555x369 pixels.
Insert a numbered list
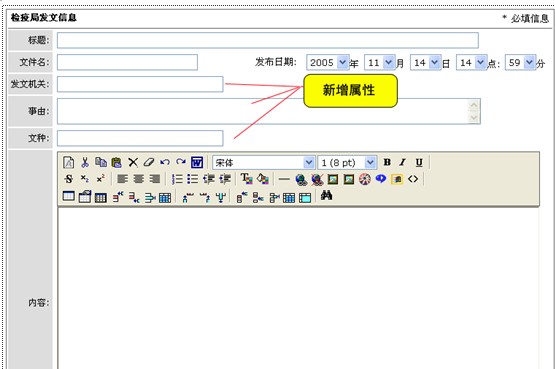coord(177,179)
